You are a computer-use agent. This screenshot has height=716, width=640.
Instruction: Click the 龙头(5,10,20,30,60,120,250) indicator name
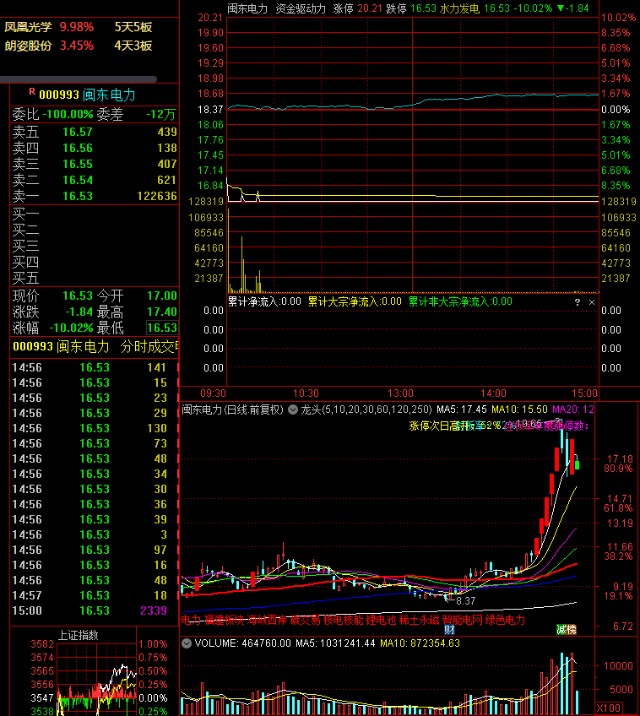tap(366, 410)
